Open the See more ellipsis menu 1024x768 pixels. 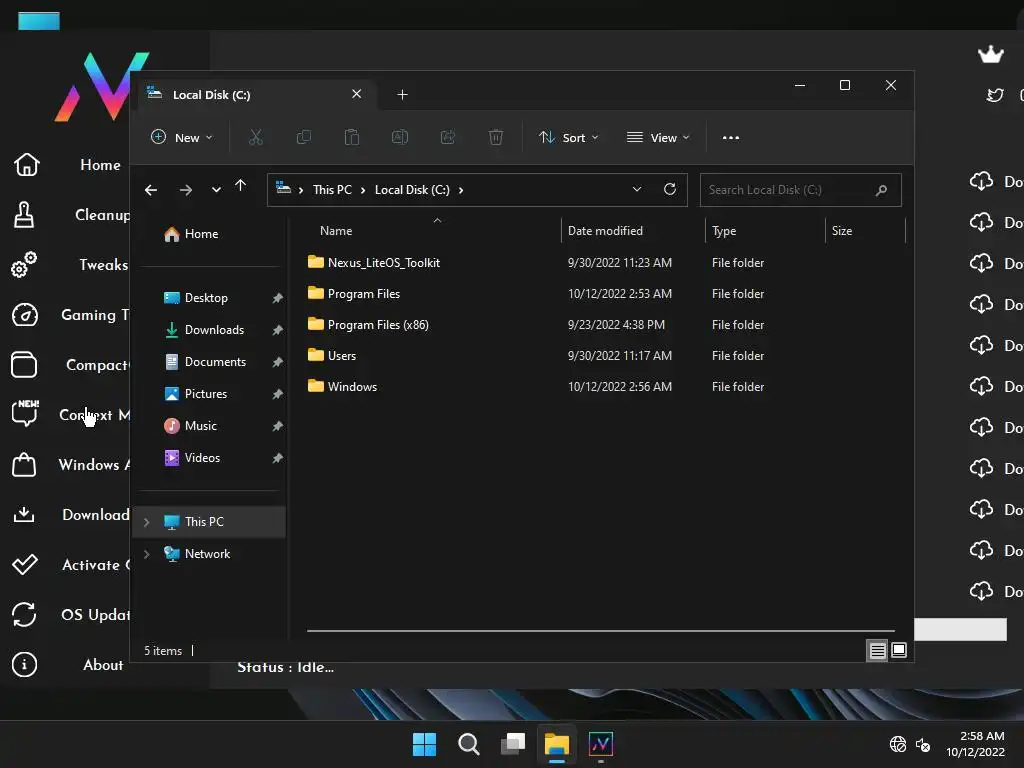pos(731,138)
